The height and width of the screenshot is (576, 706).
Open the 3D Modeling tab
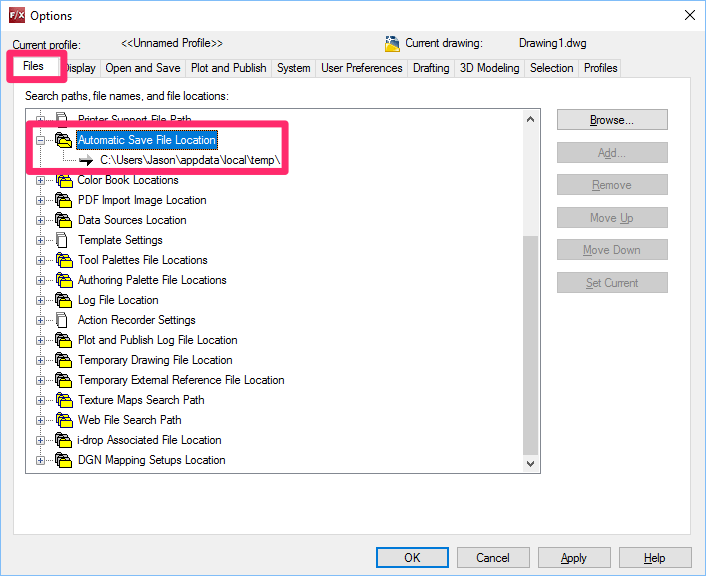coord(489,68)
